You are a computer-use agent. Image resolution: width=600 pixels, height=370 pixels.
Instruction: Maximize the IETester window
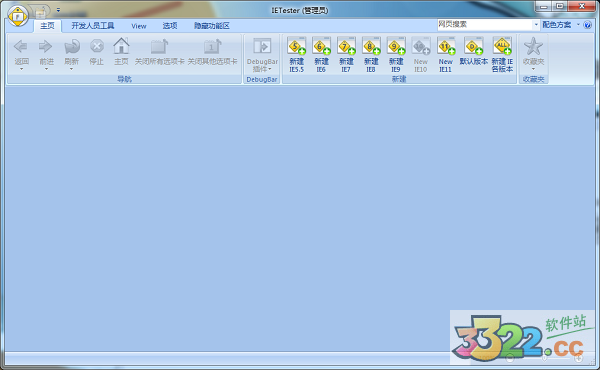(x=560, y=6)
